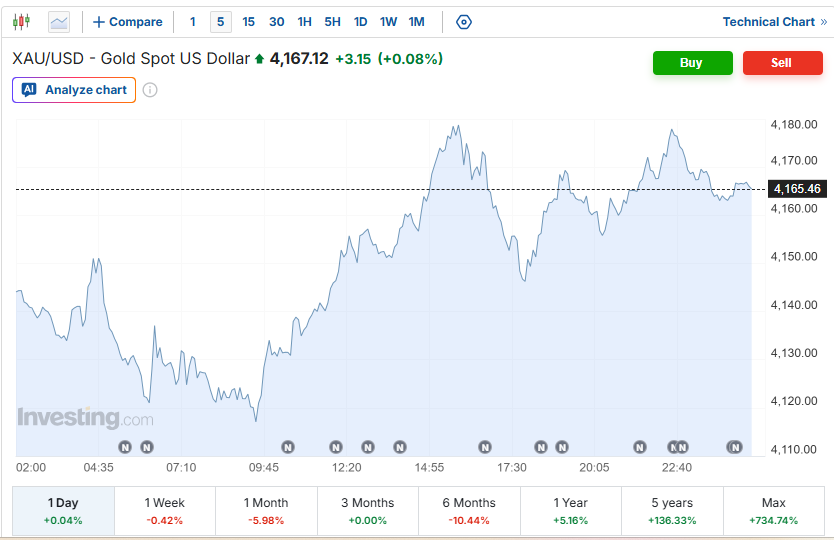
Task: Open chart settings gear icon
Action: (x=464, y=22)
